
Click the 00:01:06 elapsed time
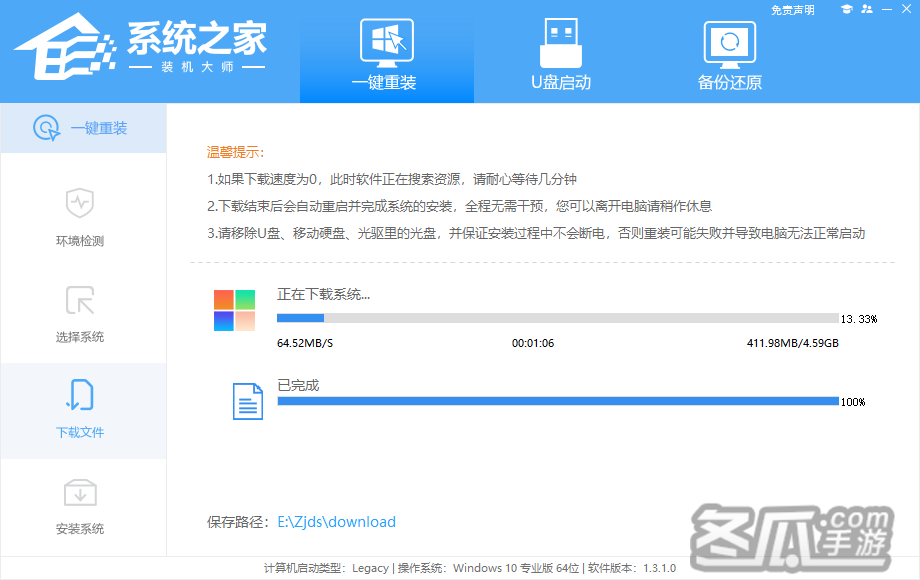[x=533, y=343]
